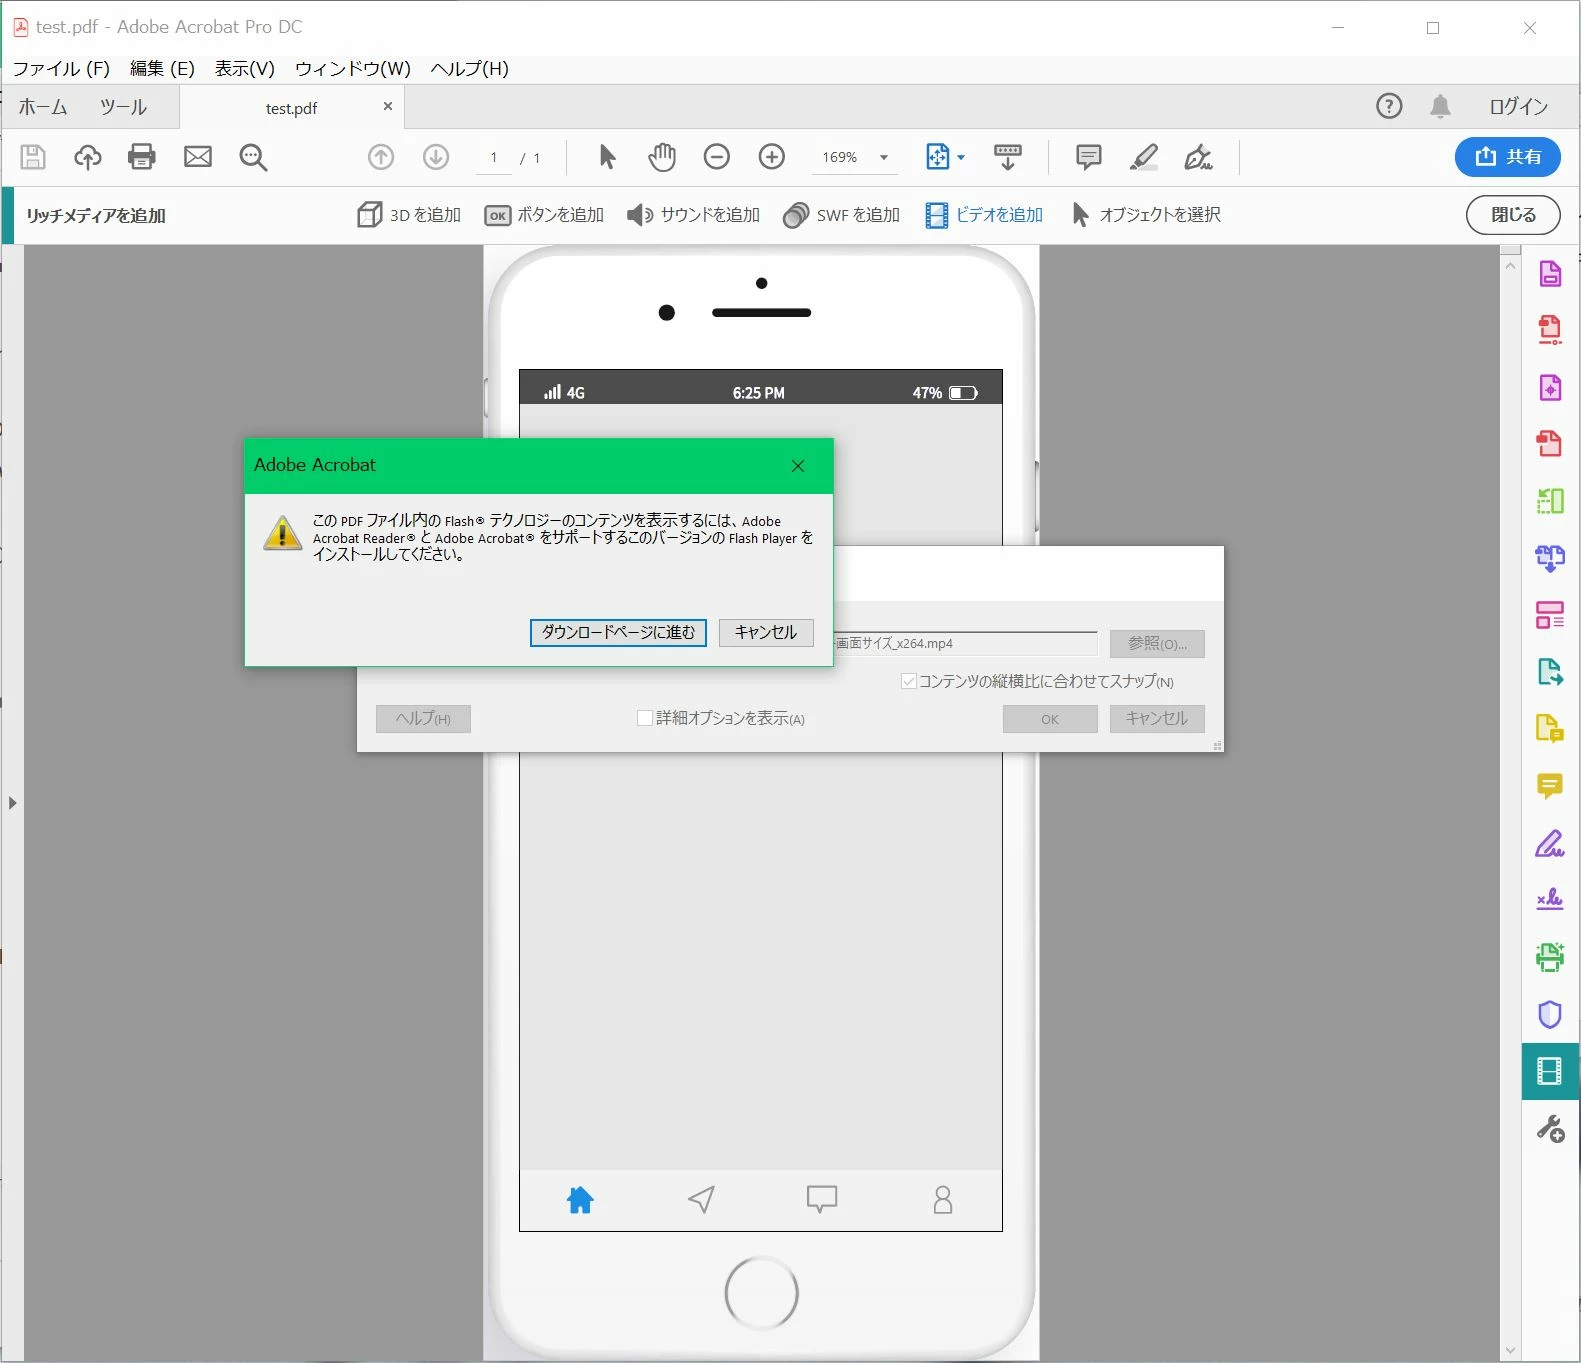Click 3D を追加 tool

point(409,215)
